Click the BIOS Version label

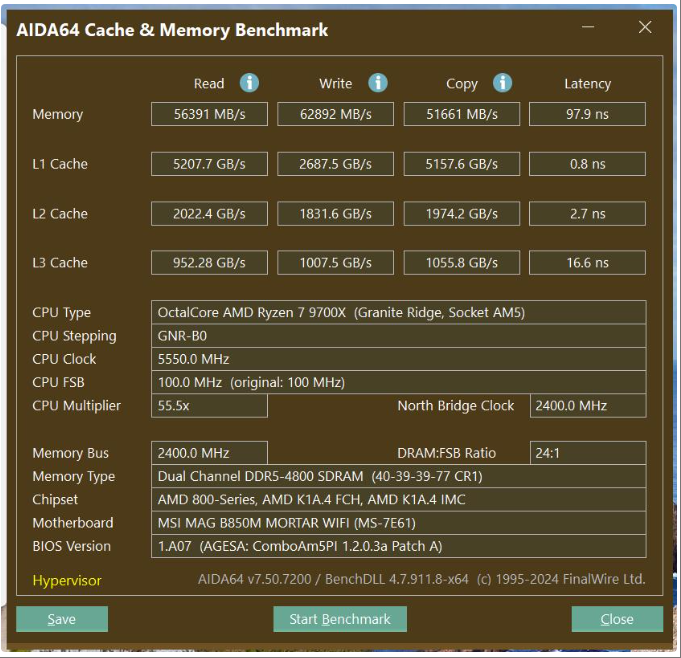(72, 546)
